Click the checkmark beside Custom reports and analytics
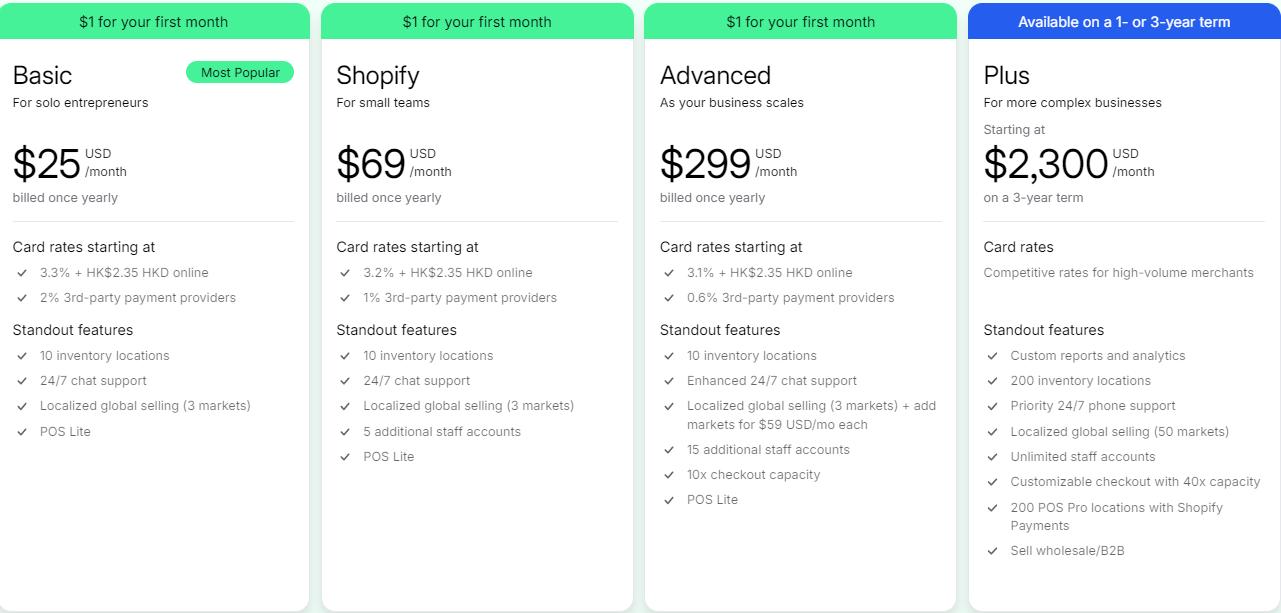Image resolution: width=1281 pixels, height=613 pixels. pyautogui.click(x=993, y=355)
